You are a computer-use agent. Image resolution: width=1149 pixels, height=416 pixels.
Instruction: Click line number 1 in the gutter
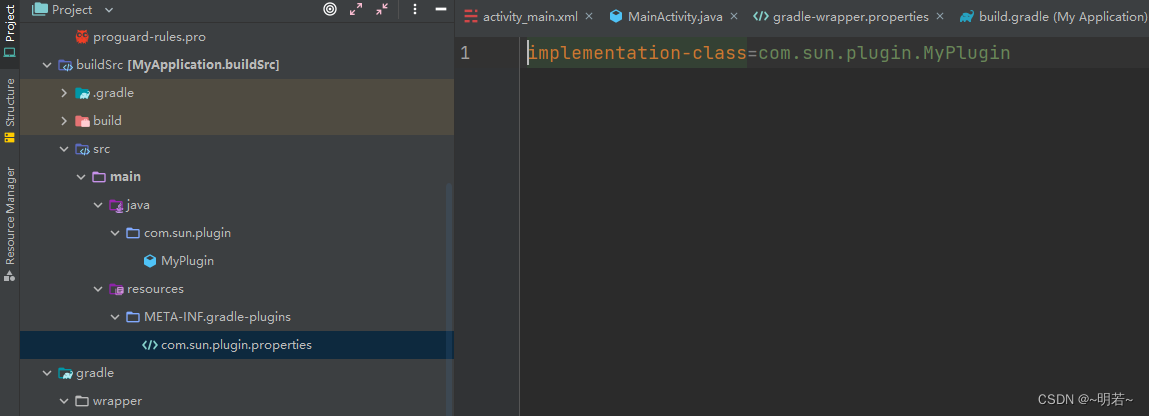465,53
